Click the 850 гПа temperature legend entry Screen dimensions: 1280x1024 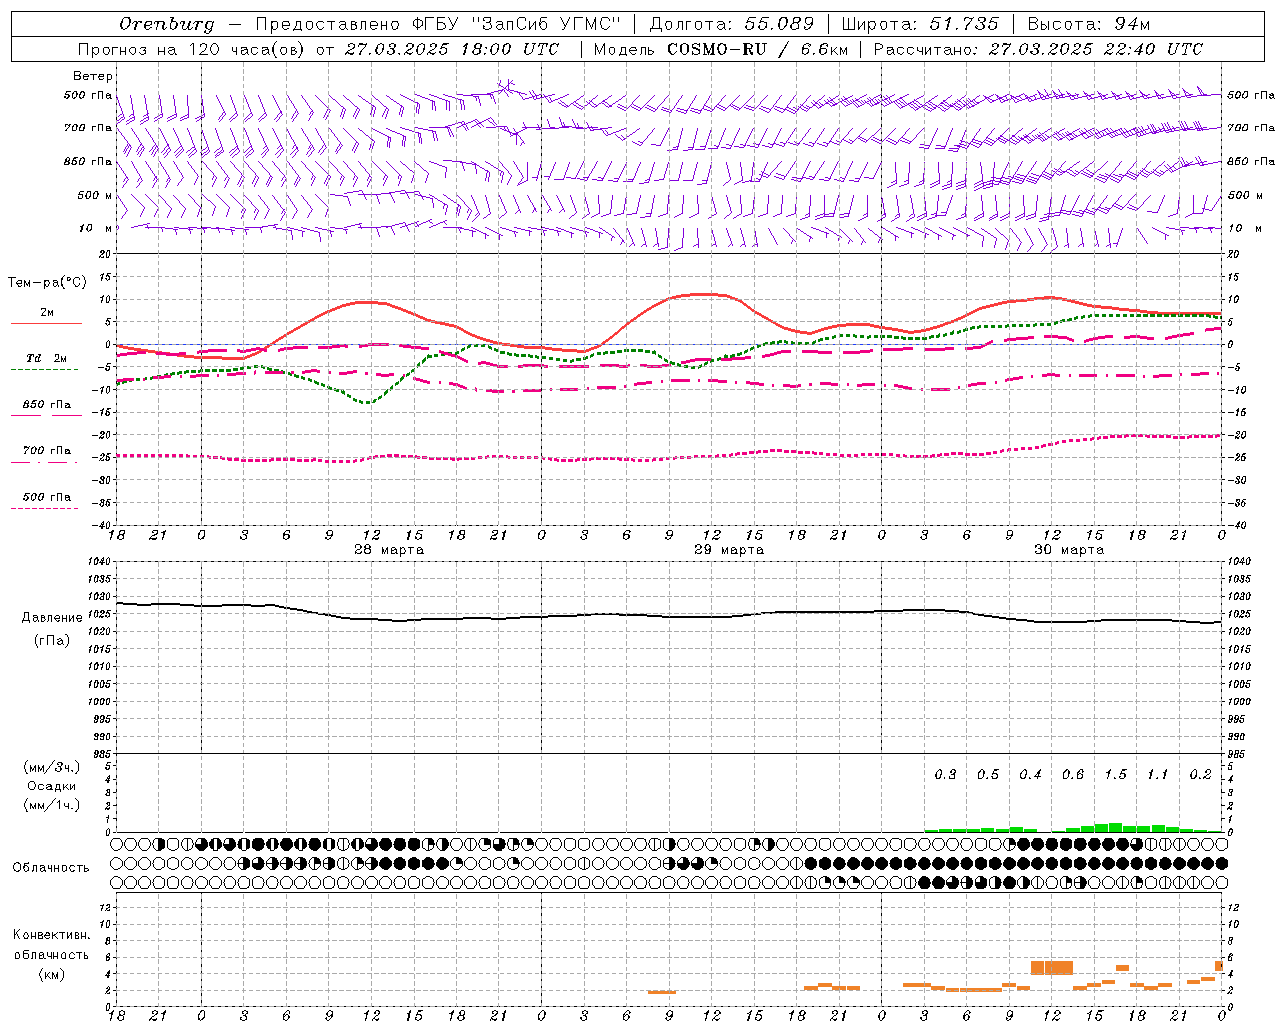pyautogui.click(x=46, y=405)
